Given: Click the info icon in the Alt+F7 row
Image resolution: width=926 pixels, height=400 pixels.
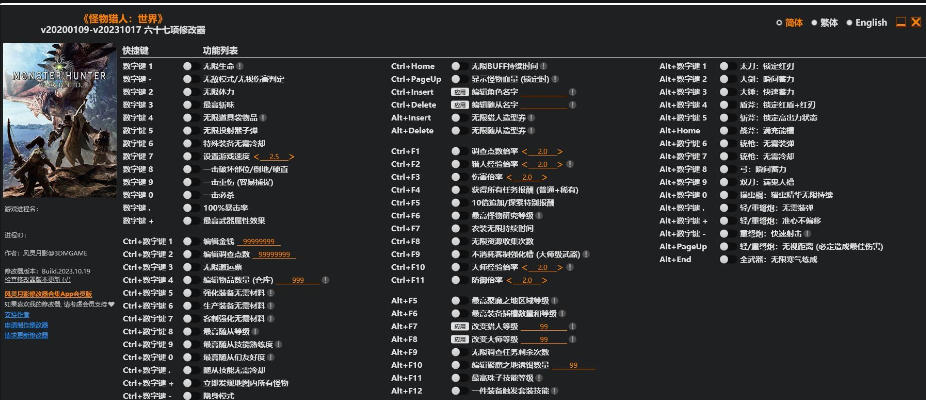Looking at the screenshot, I should coord(572,326).
